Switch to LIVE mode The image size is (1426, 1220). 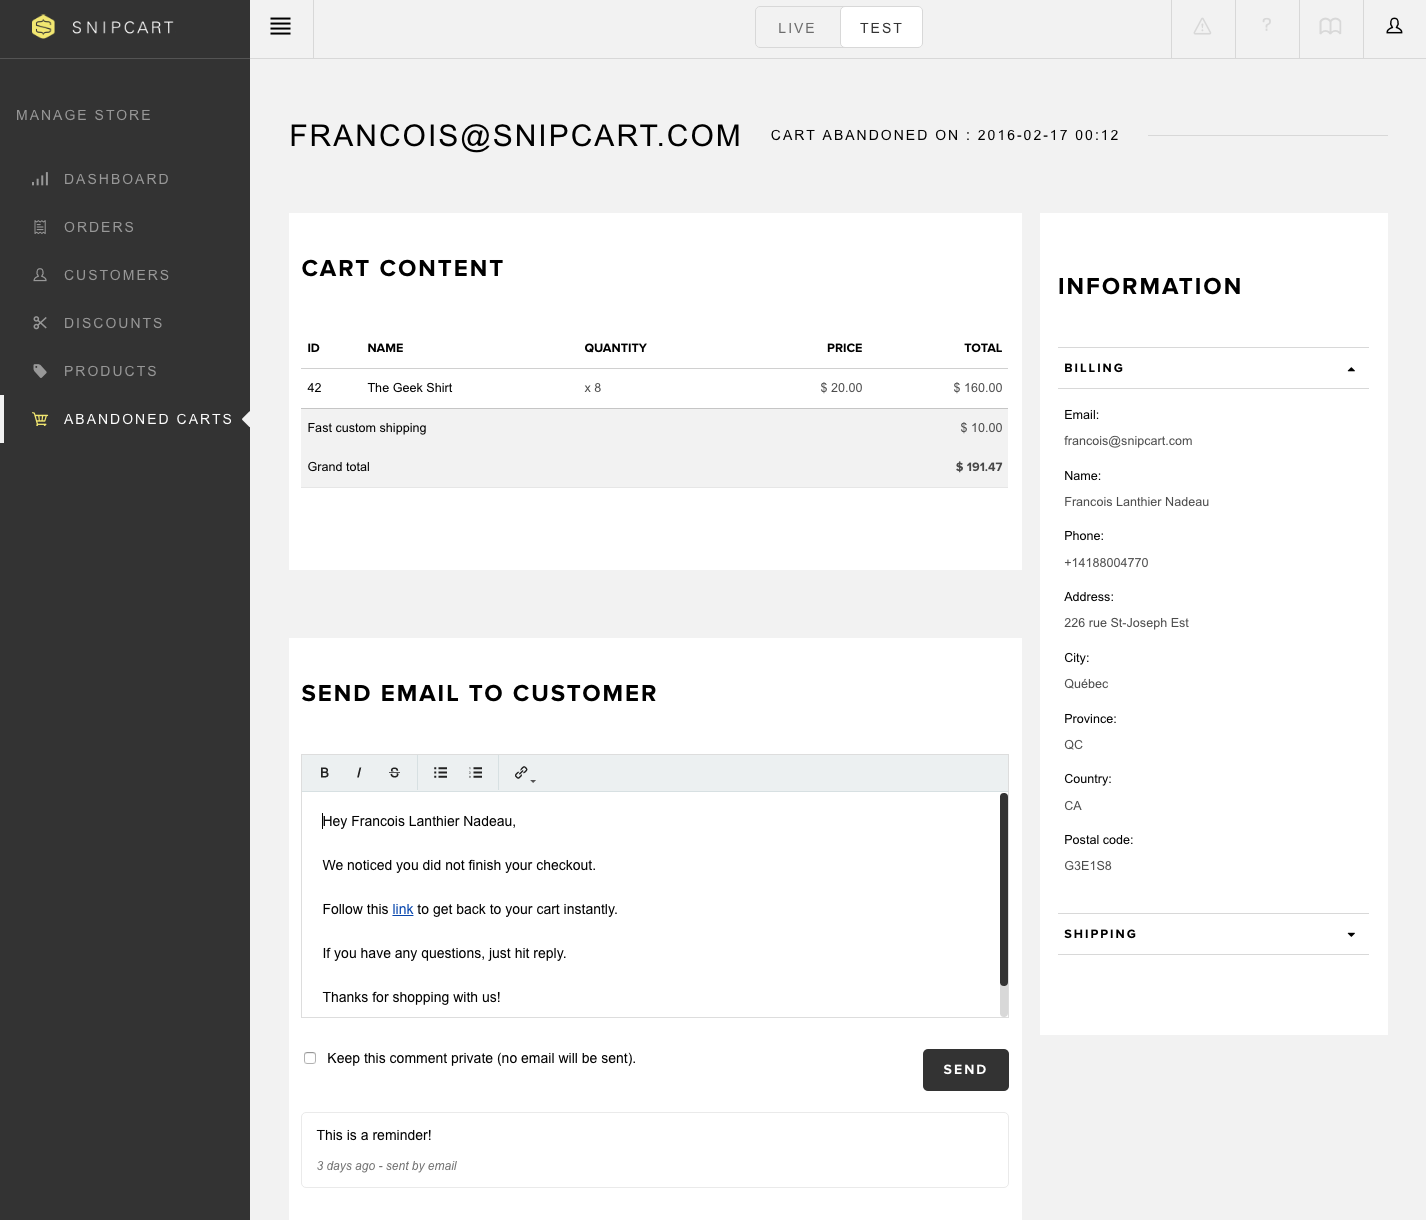click(x=797, y=28)
